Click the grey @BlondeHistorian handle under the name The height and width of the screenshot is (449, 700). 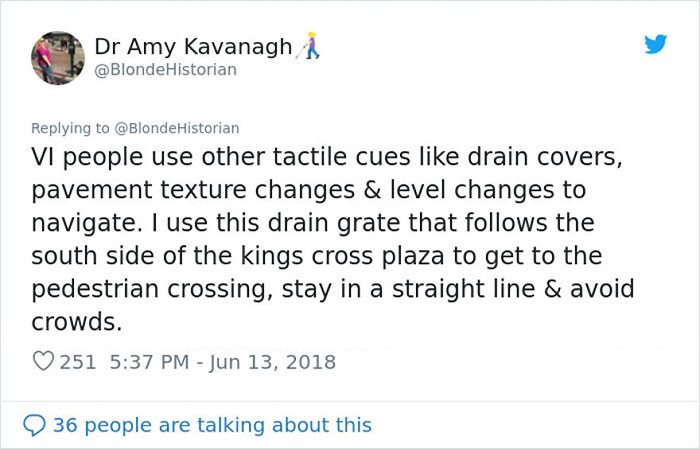pos(165,69)
